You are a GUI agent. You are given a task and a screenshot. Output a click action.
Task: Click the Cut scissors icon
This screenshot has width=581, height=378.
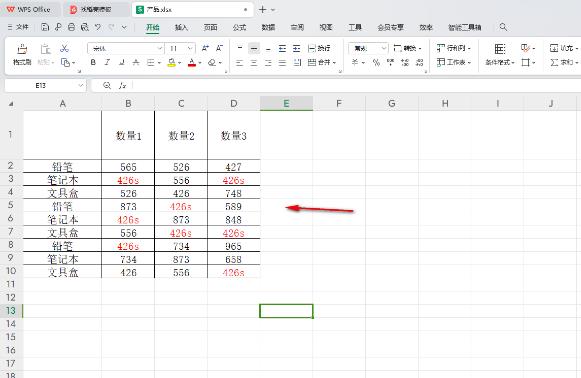(64, 48)
